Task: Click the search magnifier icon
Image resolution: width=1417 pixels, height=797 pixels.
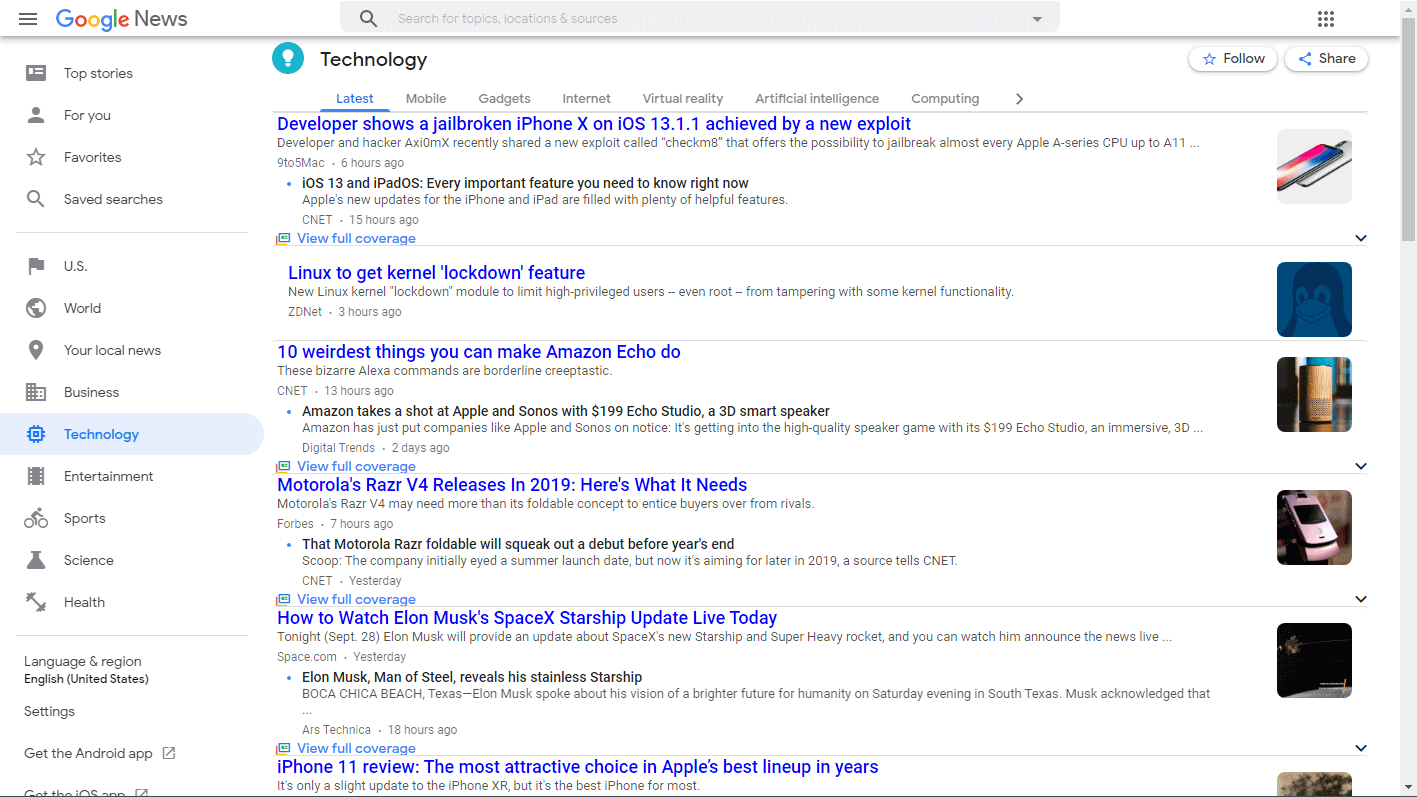Action: [368, 18]
